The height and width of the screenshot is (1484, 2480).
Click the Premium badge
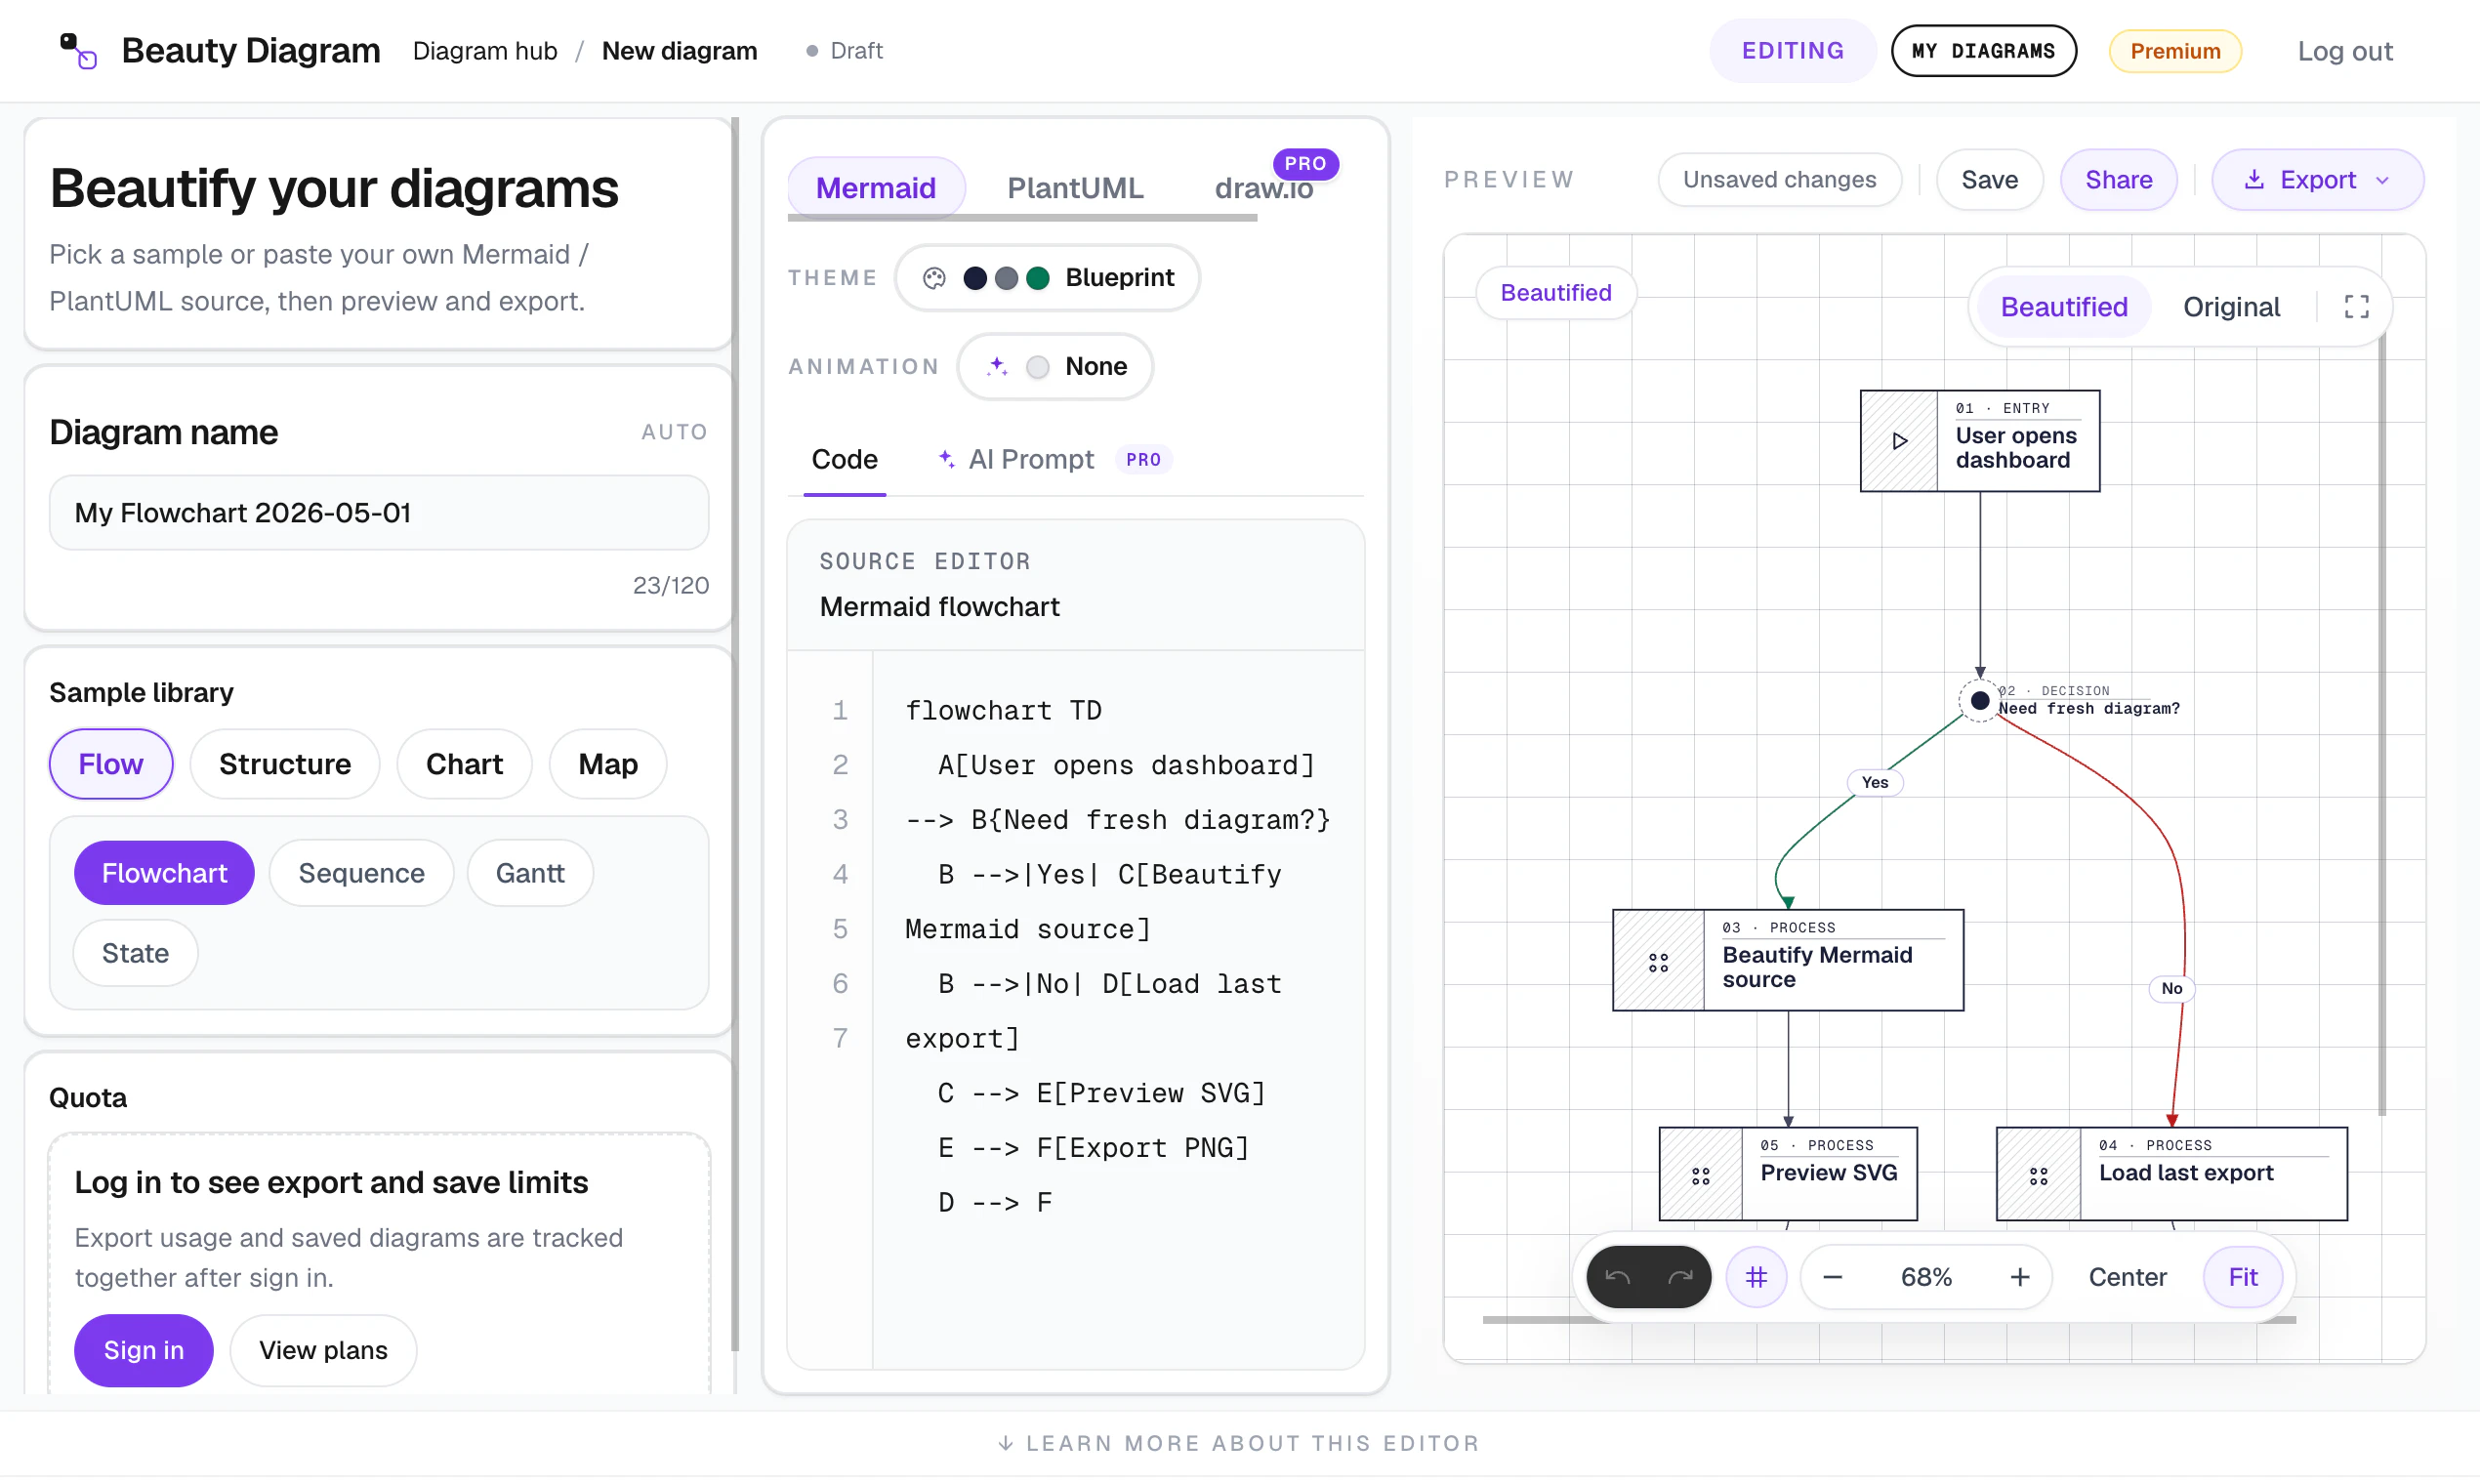2174,51
